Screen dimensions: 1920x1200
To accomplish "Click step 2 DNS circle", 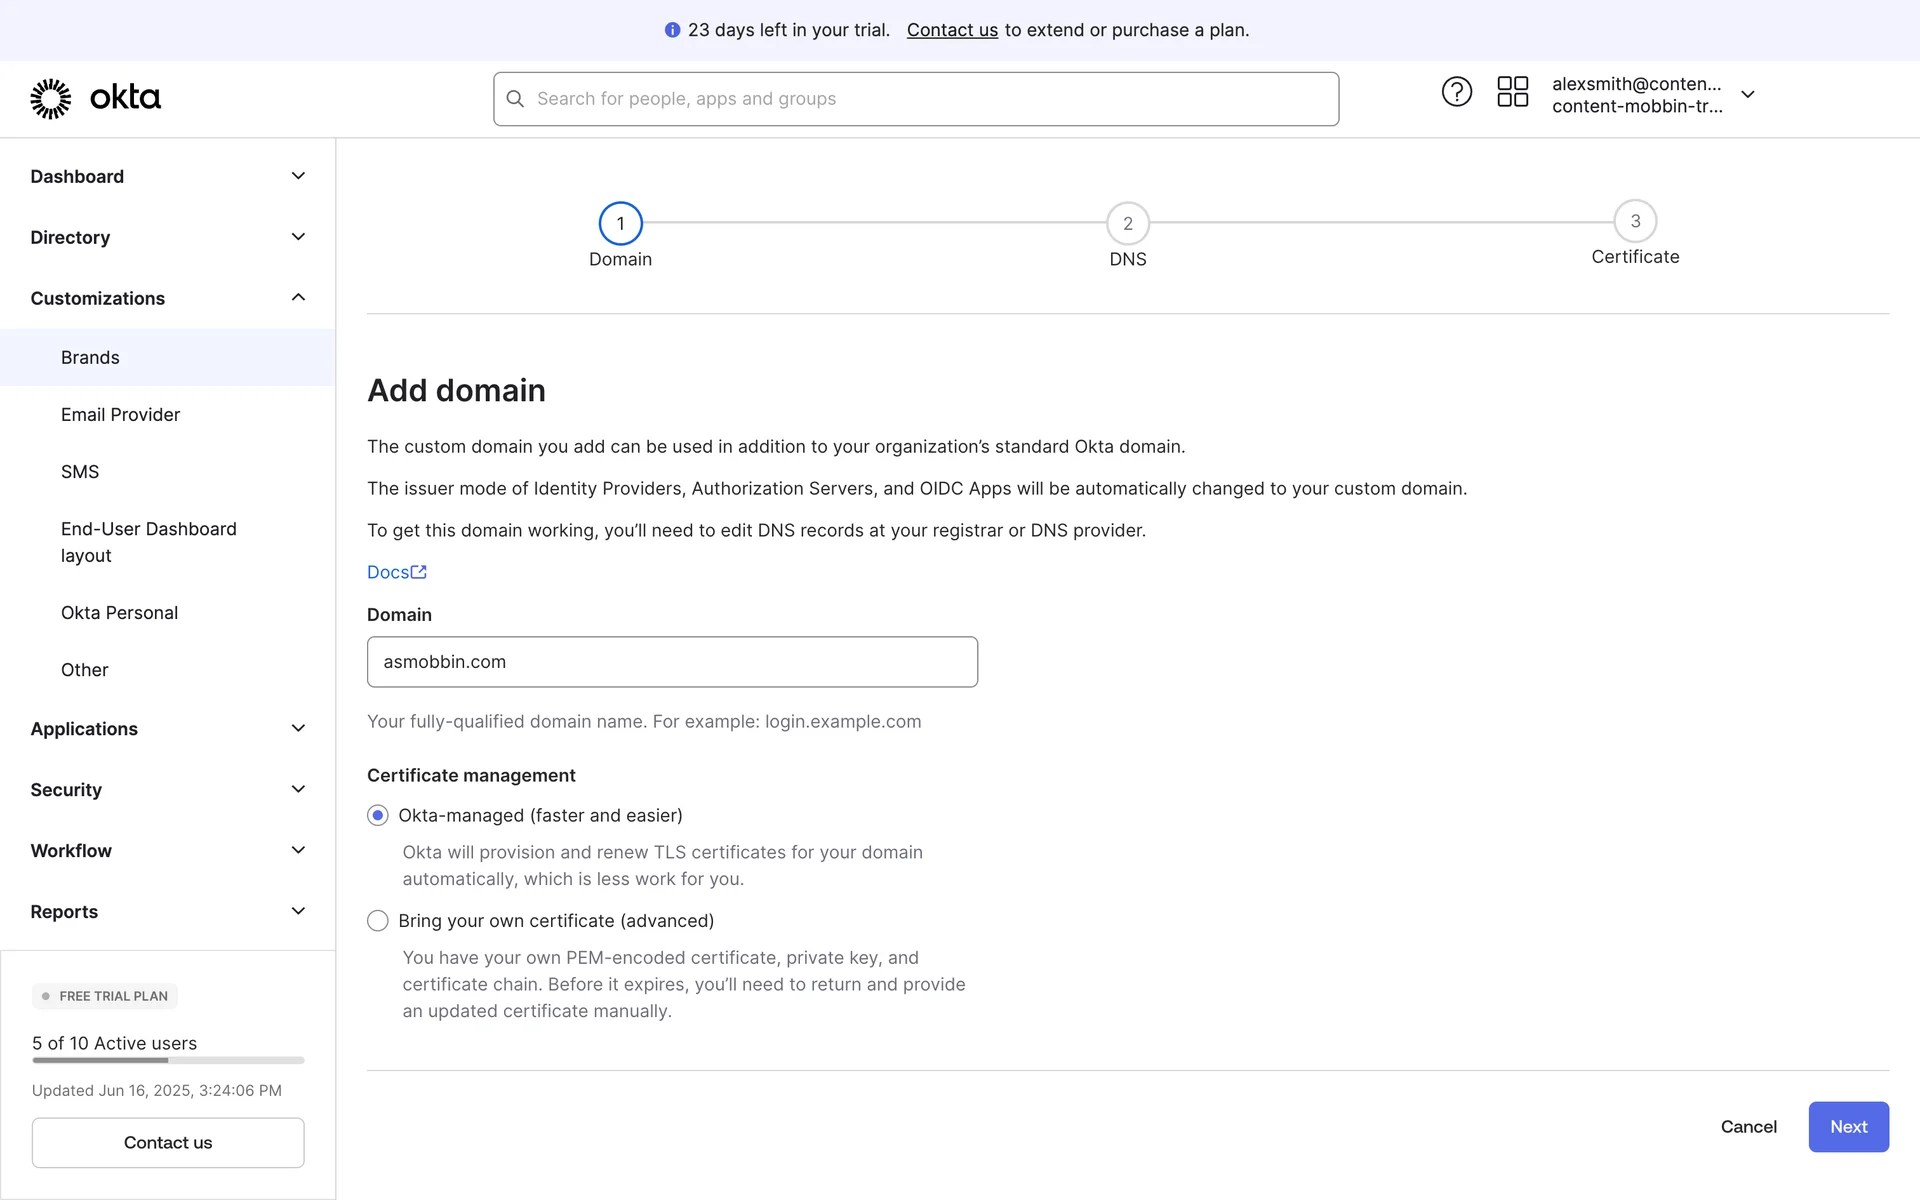I will pos(1127,223).
